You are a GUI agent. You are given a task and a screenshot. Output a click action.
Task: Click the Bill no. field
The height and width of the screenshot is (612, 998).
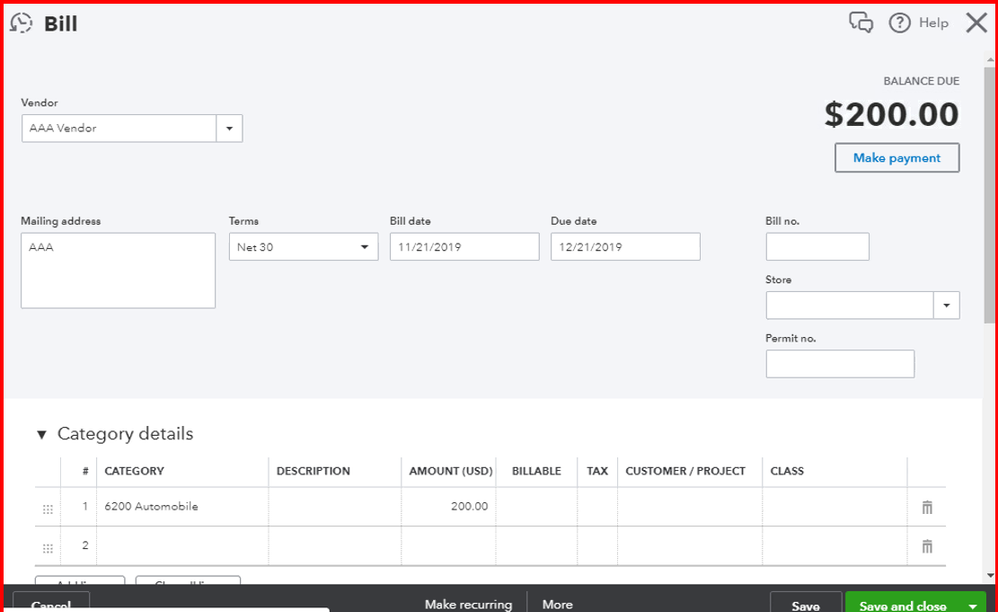click(817, 247)
